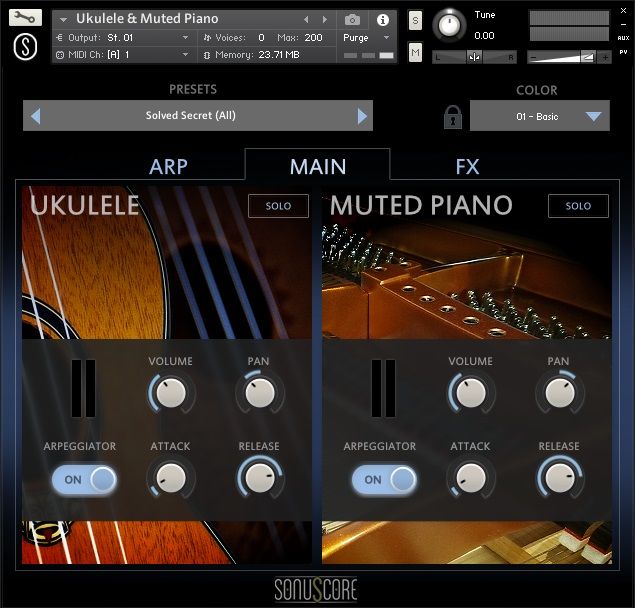The height and width of the screenshot is (608, 635).
Task: Open the Color 01 - Basic dropdown
Action: [x=539, y=116]
